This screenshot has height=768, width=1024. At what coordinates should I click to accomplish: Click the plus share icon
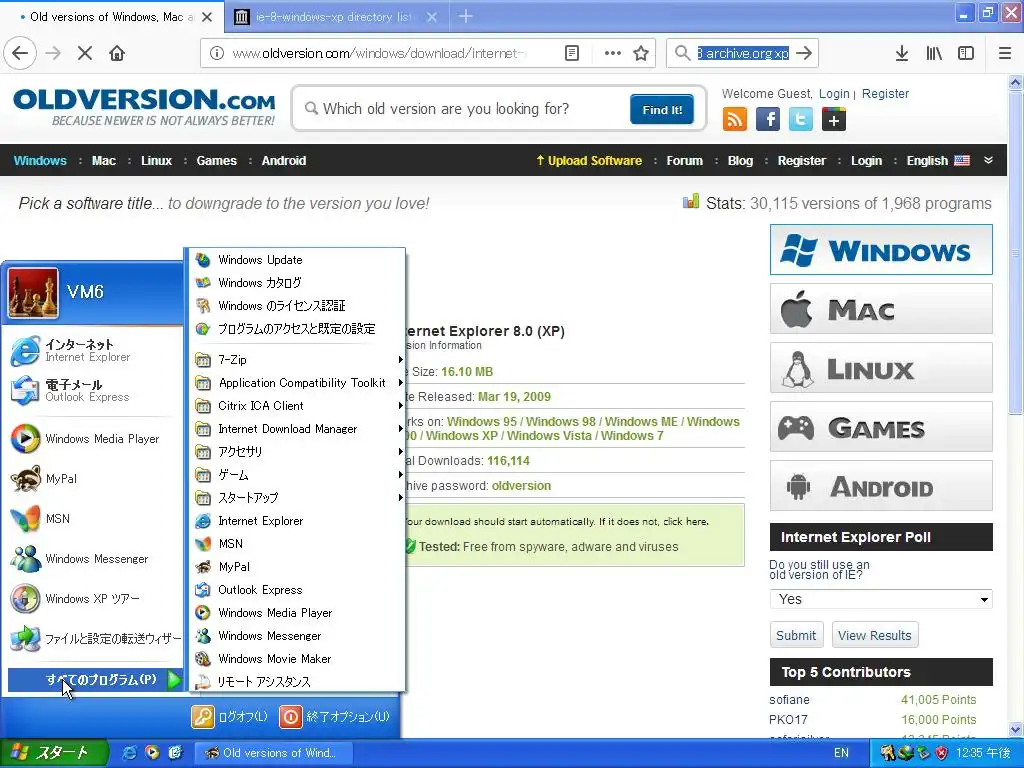tap(834, 120)
